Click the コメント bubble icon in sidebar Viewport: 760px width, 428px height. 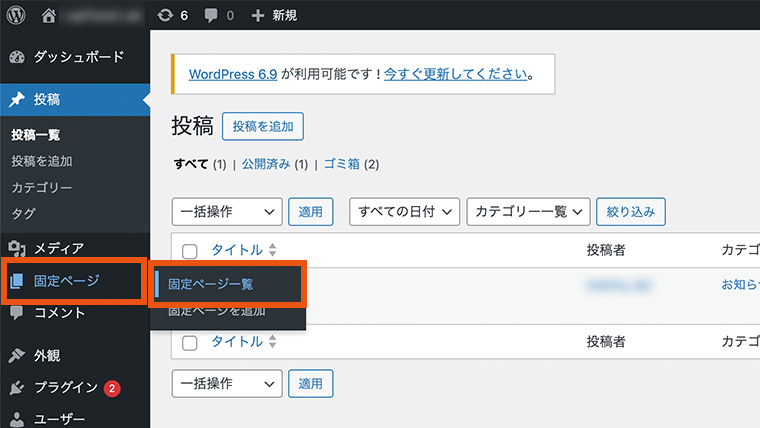tap(16, 313)
